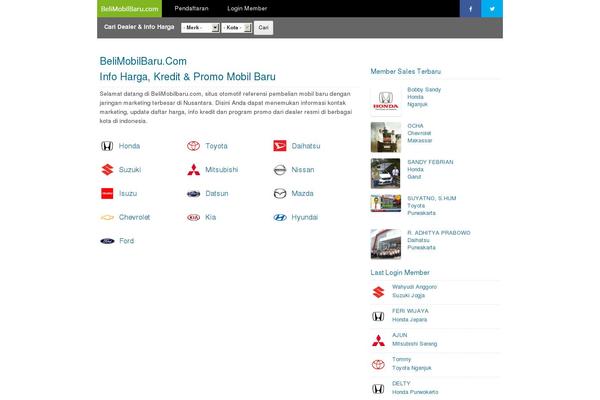The height and width of the screenshot is (400, 600).
Task: Open FERI WIJAYA member link
Action: click(x=410, y=311)
